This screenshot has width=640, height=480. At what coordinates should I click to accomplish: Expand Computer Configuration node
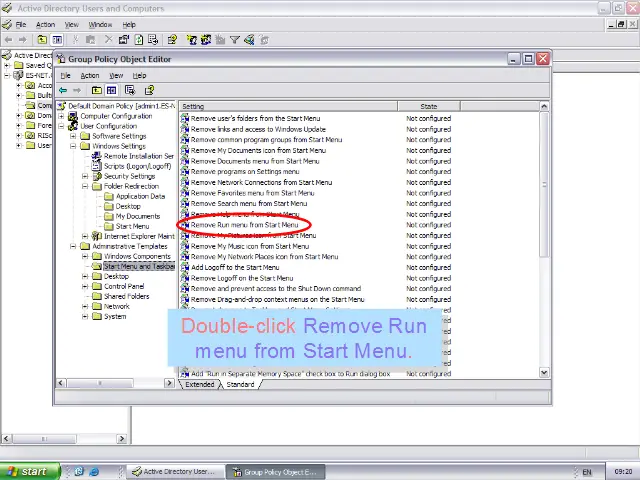[x=61, y=116]
